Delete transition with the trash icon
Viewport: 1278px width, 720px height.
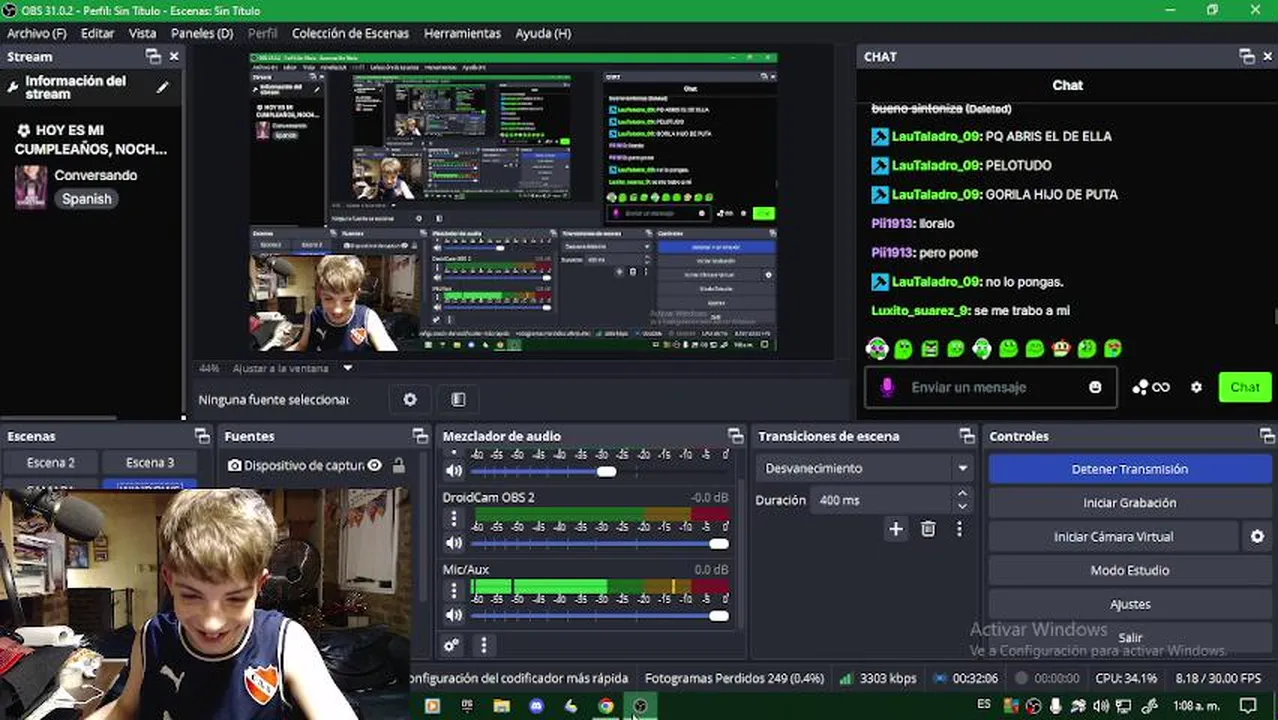click(x=928, y=529)
